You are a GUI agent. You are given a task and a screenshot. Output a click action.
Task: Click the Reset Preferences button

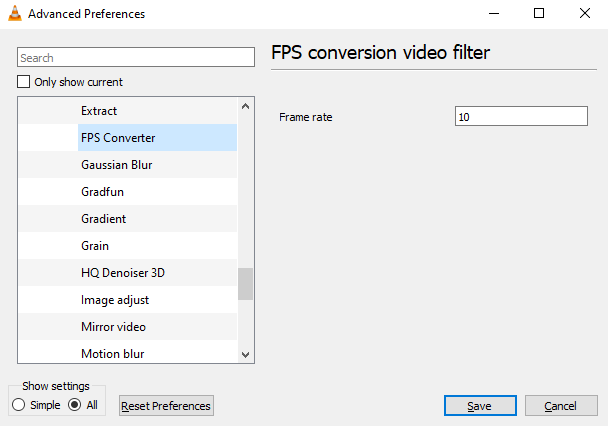pyautogui.click(x=166, y=406)
